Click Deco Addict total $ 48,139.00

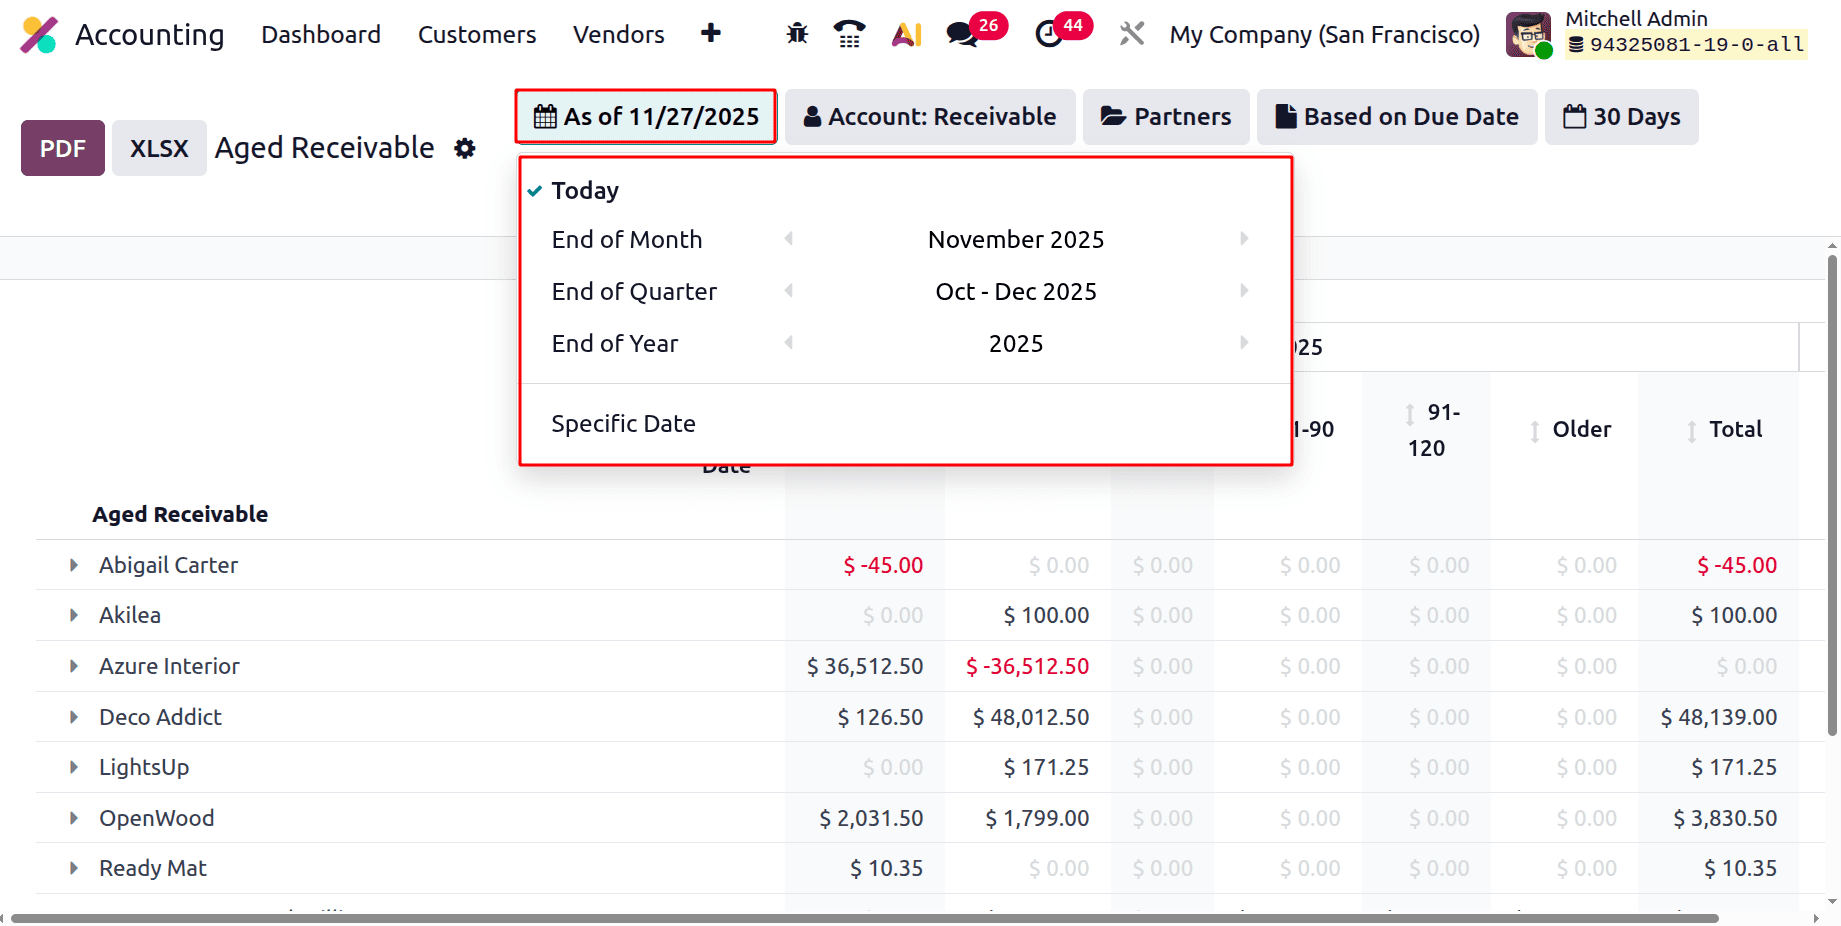[1718, 717]
